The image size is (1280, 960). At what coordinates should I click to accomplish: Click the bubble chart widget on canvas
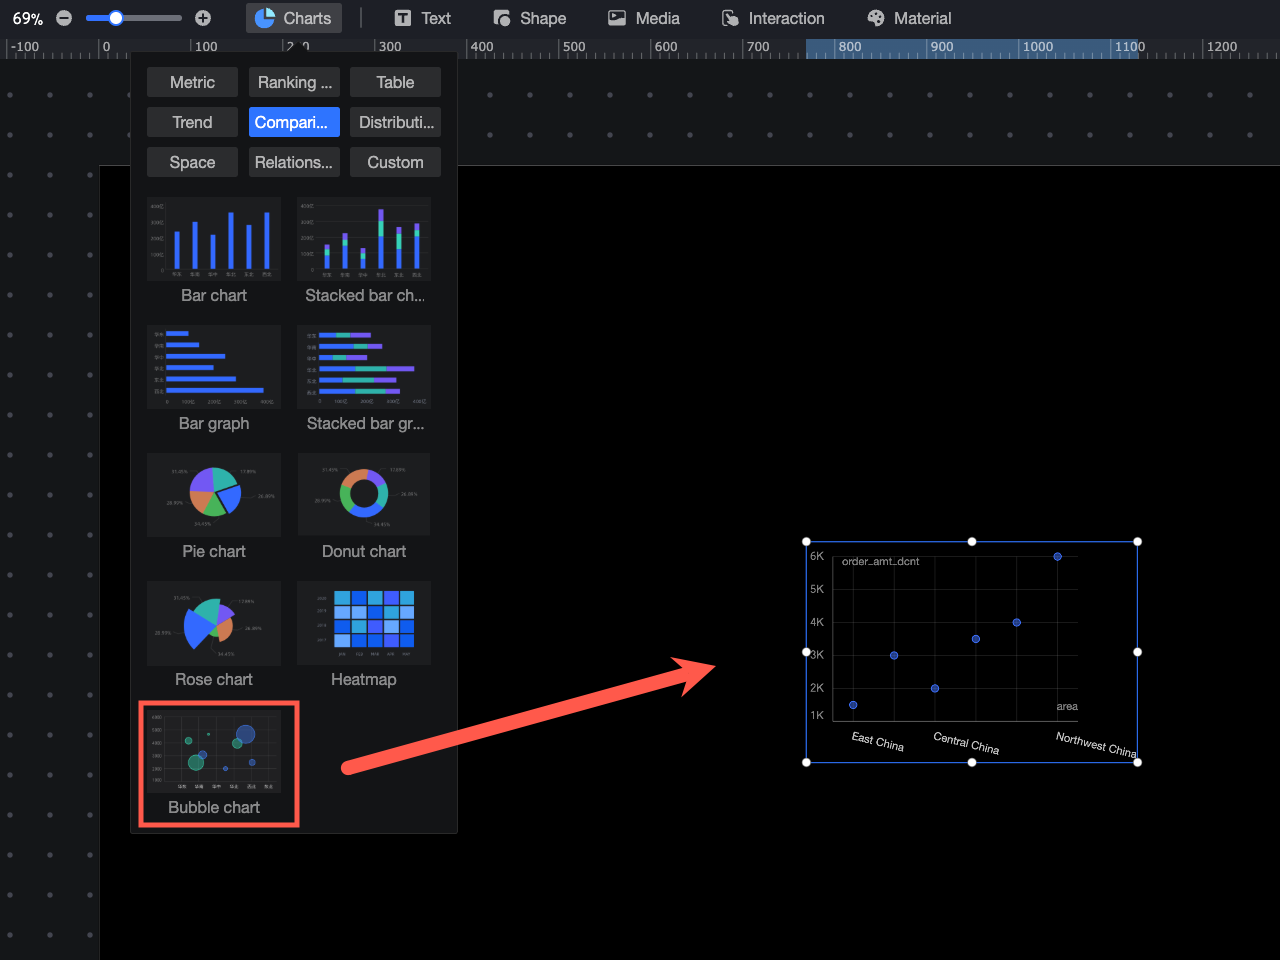coord(971,651)
